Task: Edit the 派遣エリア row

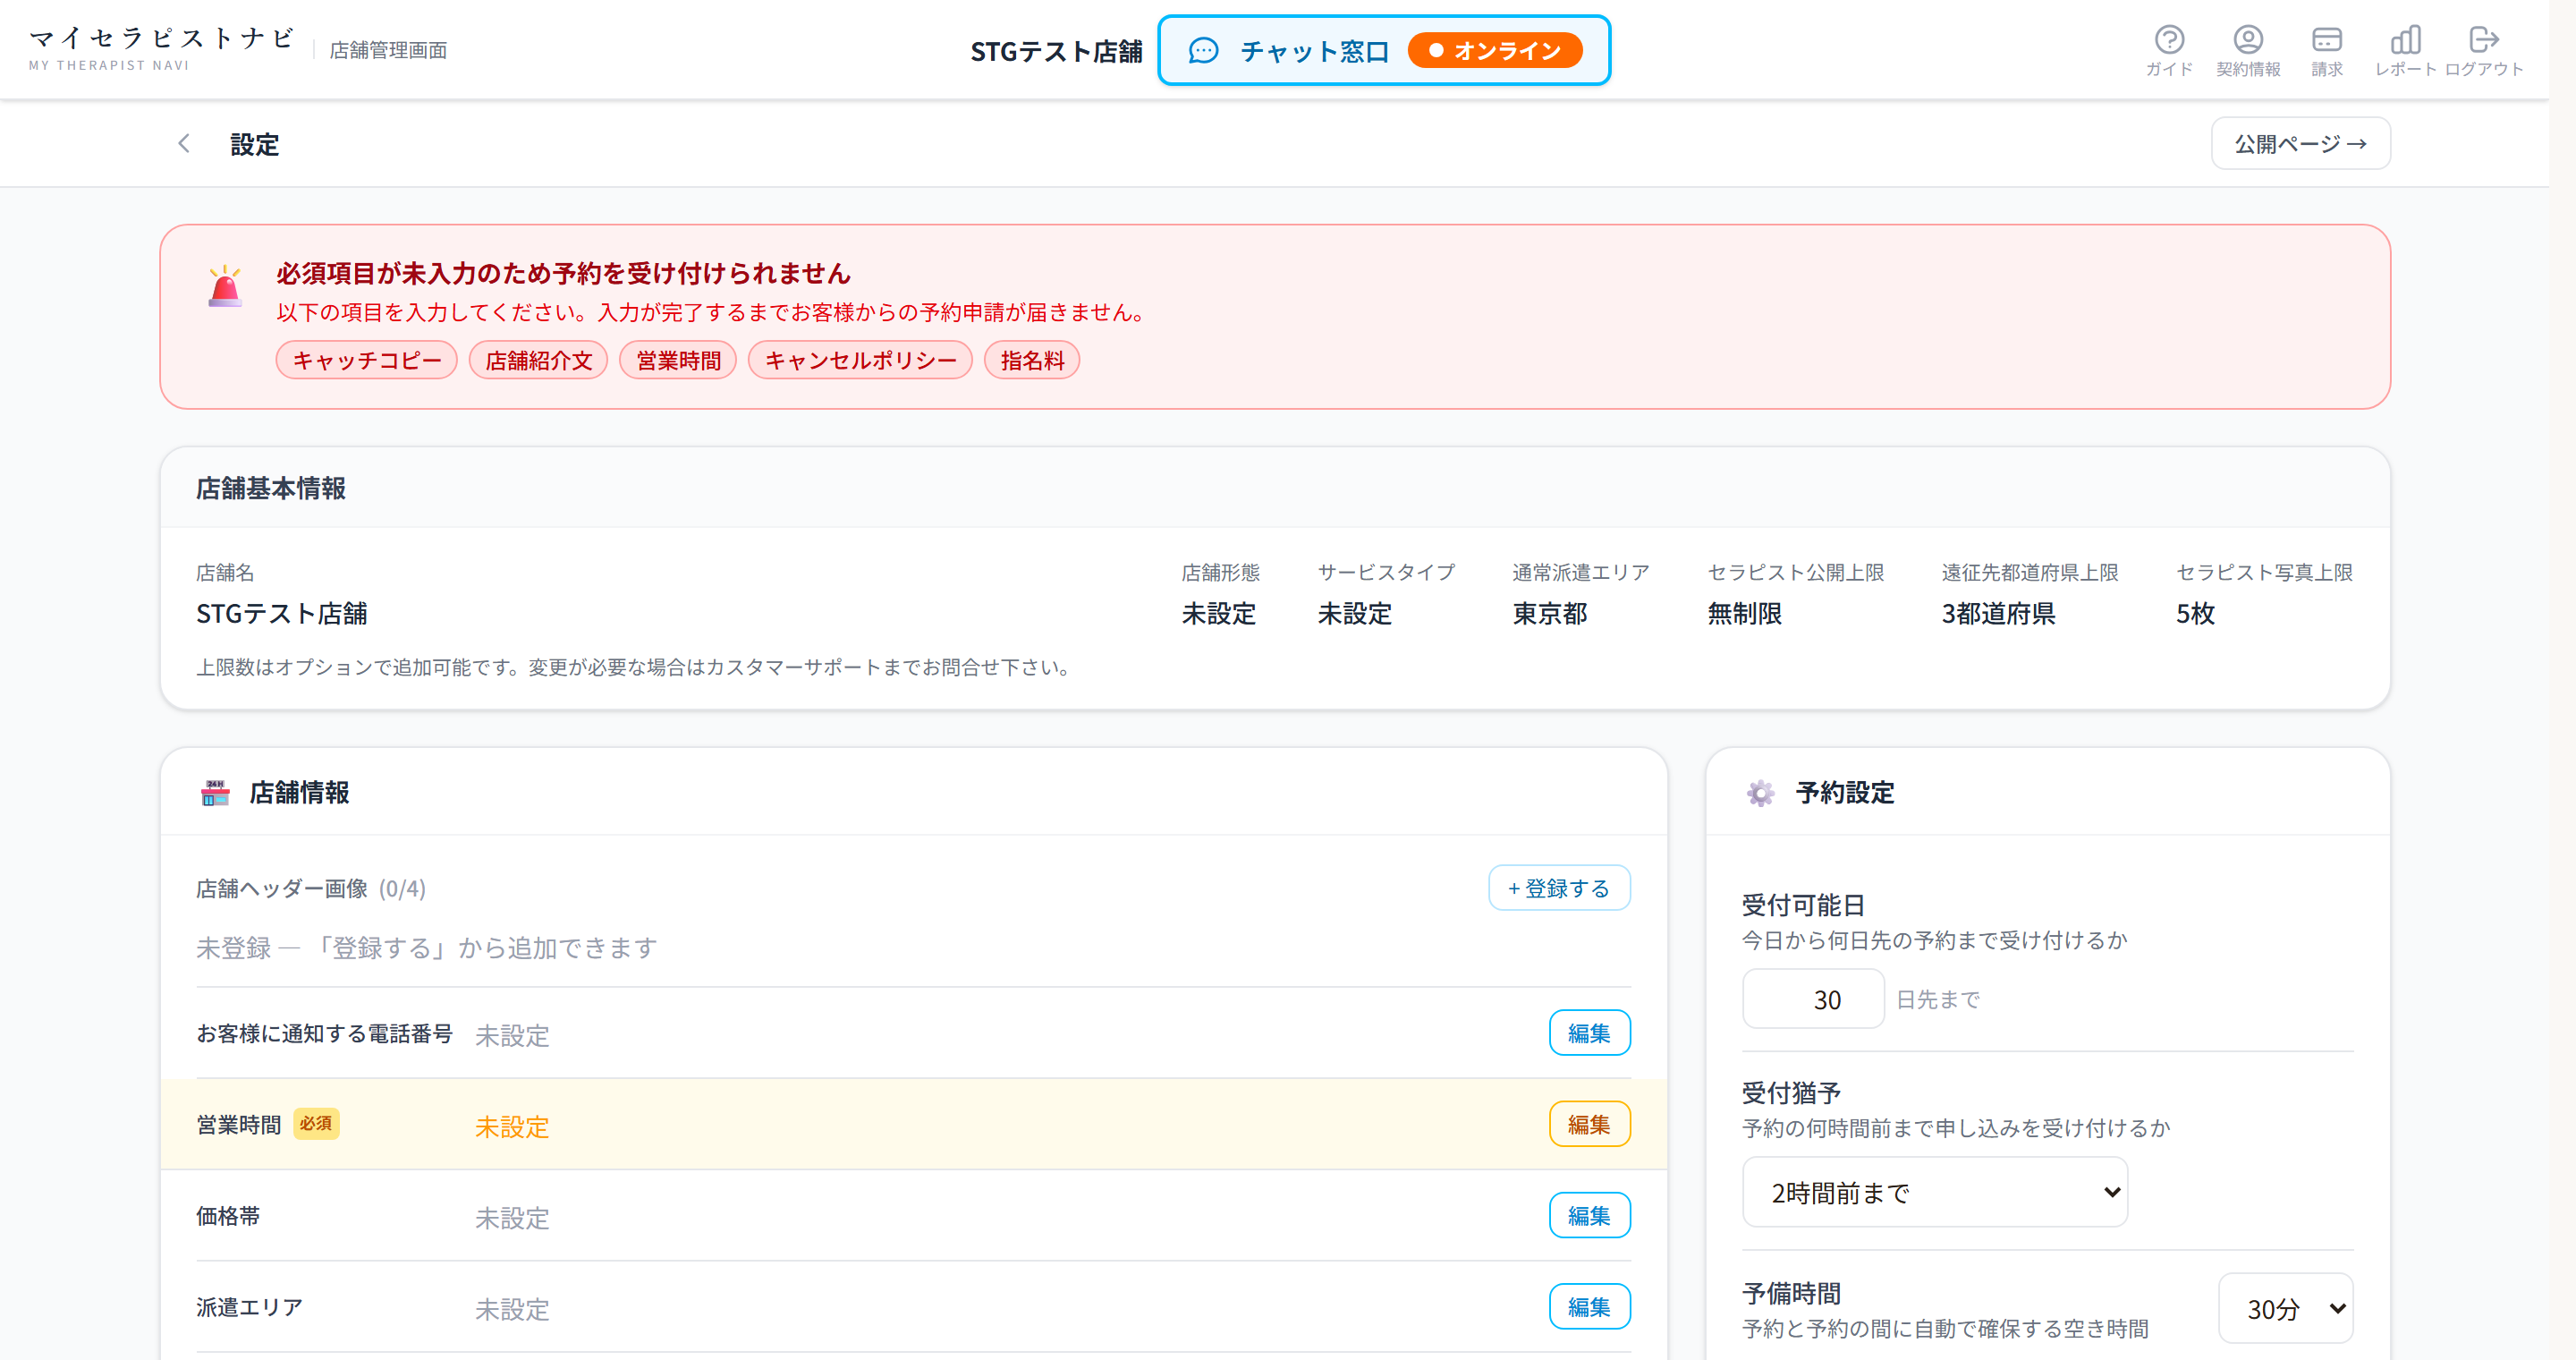Action: click(1589, 1307)
